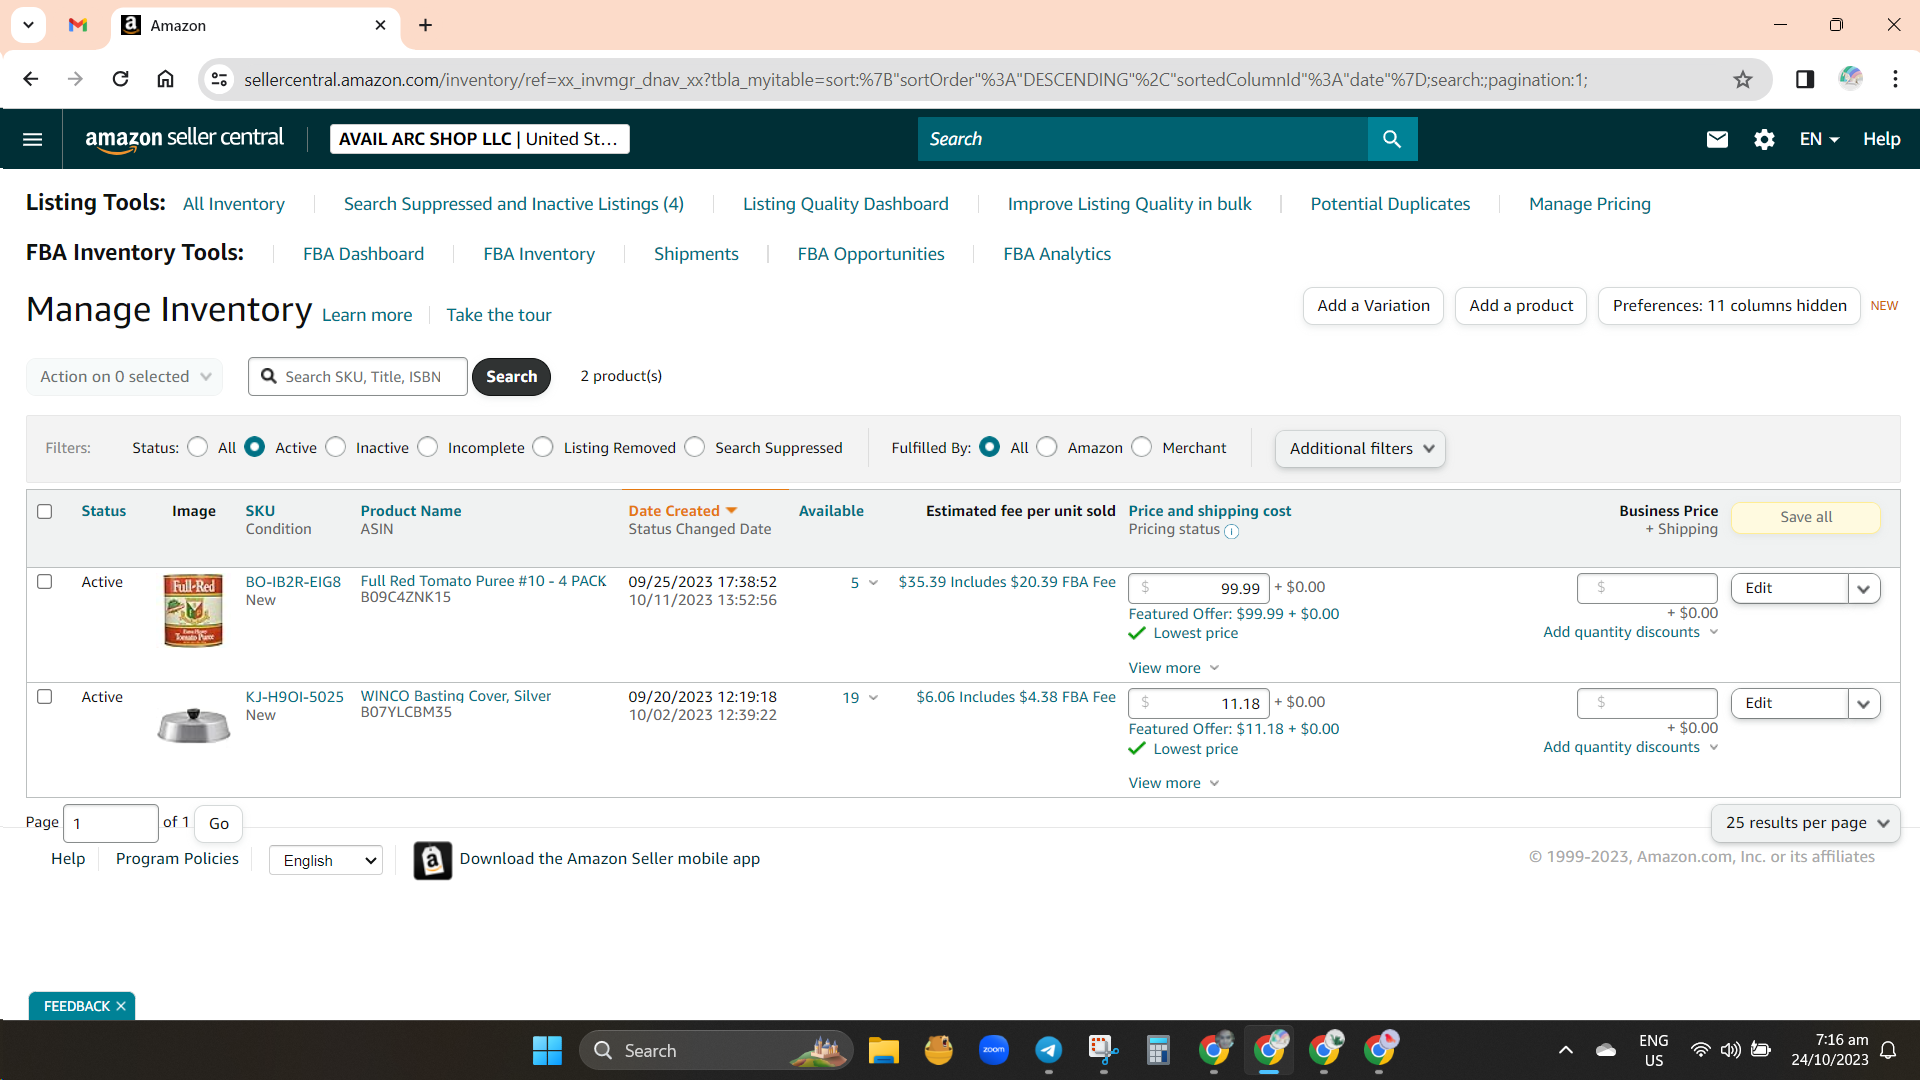This screenshot has height=1080, width=1920.
Task: Open Manage Pricing
Action: tap(1590, 204)
